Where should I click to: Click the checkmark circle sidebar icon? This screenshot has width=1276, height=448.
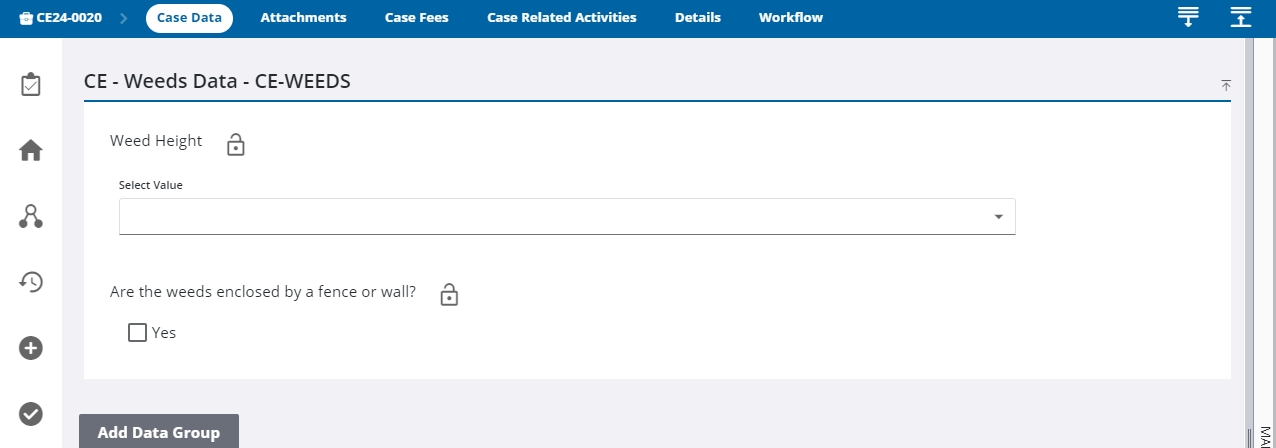[31, 413]
